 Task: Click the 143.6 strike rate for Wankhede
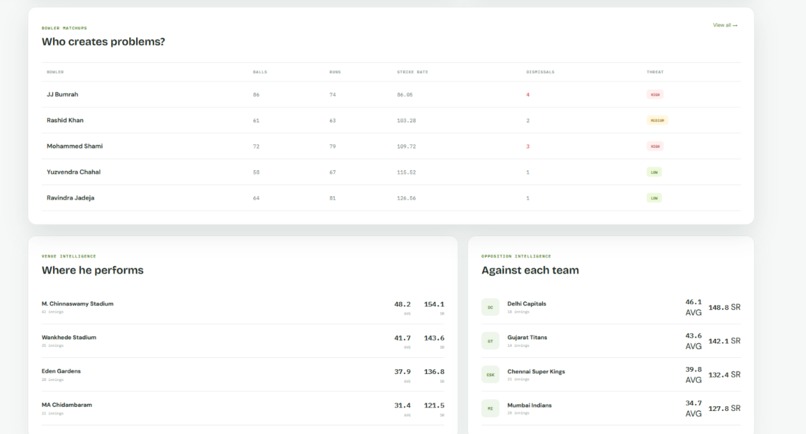tap(434, 338)
